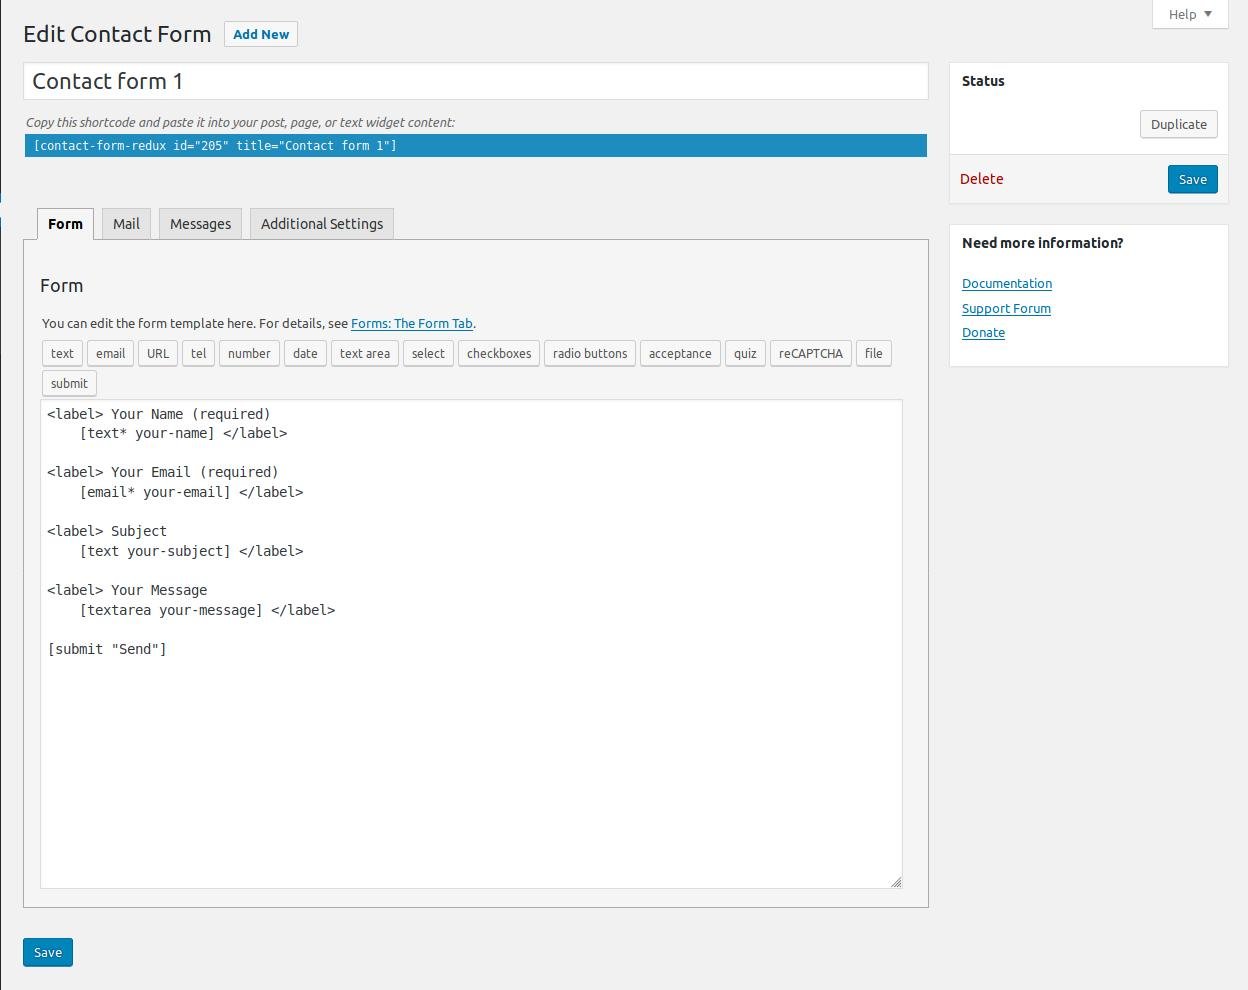Open the Donate link
The height and width of the screenshot is (990, 1248).
coord(983,333)
